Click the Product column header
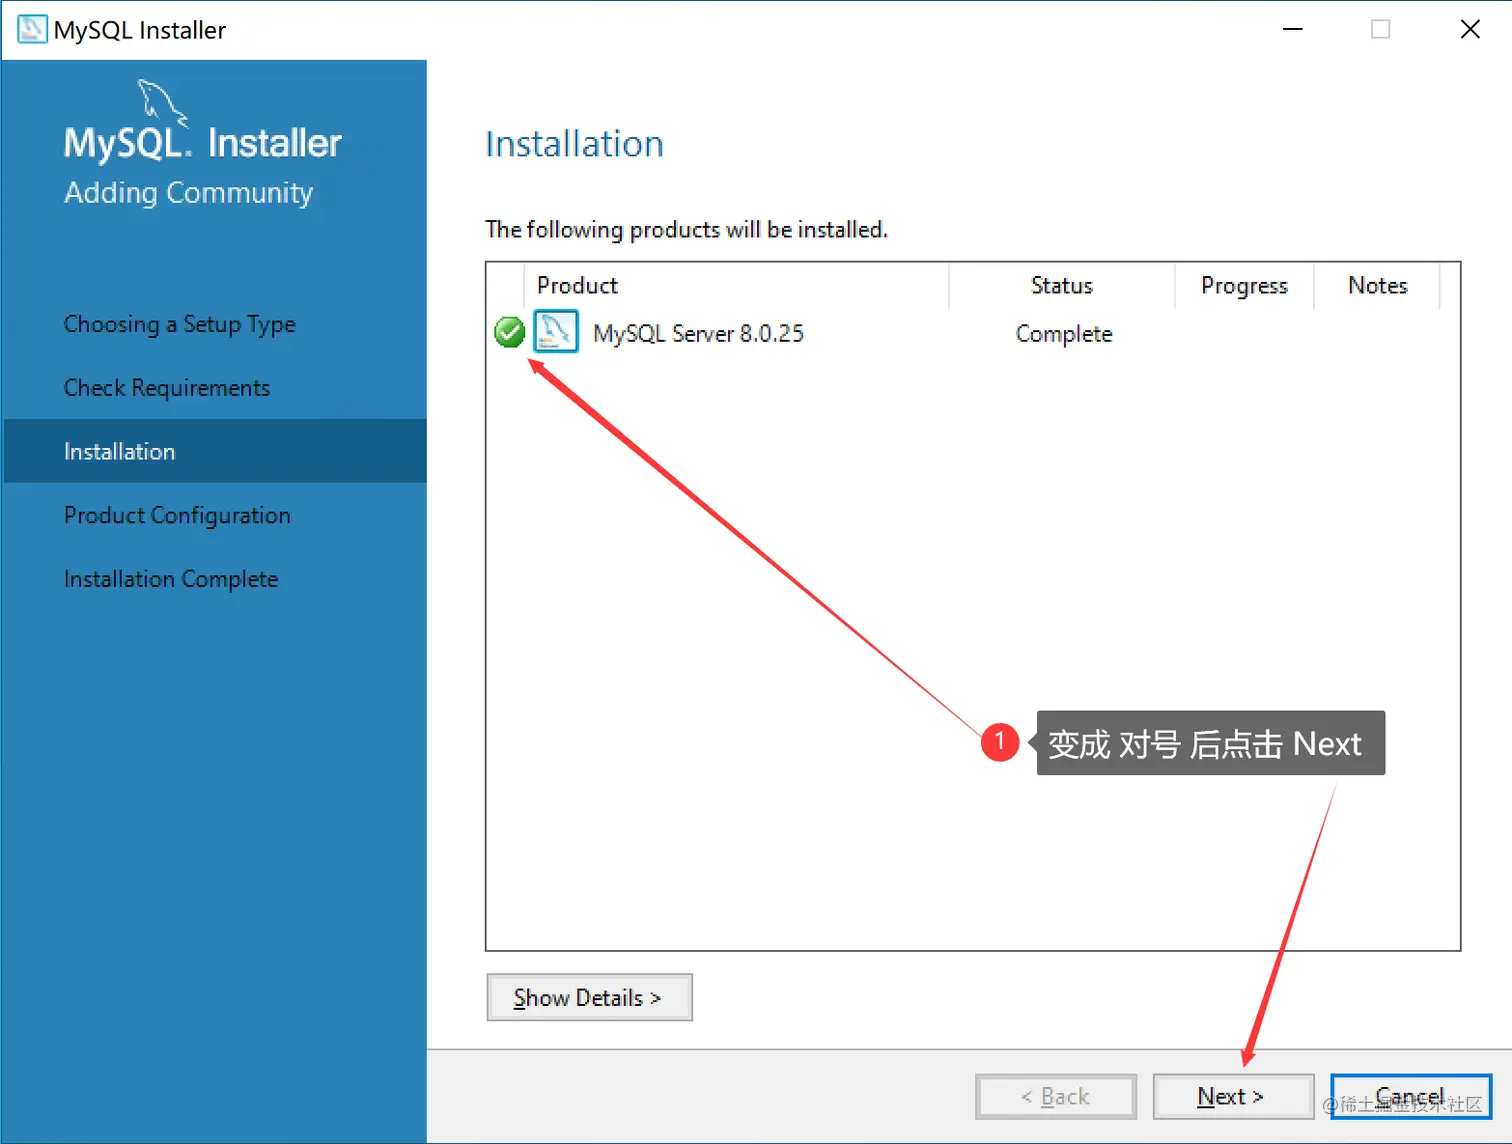Image resolution: width=1512 pixels, height=1144 pixels. click(x=736, y=286)
